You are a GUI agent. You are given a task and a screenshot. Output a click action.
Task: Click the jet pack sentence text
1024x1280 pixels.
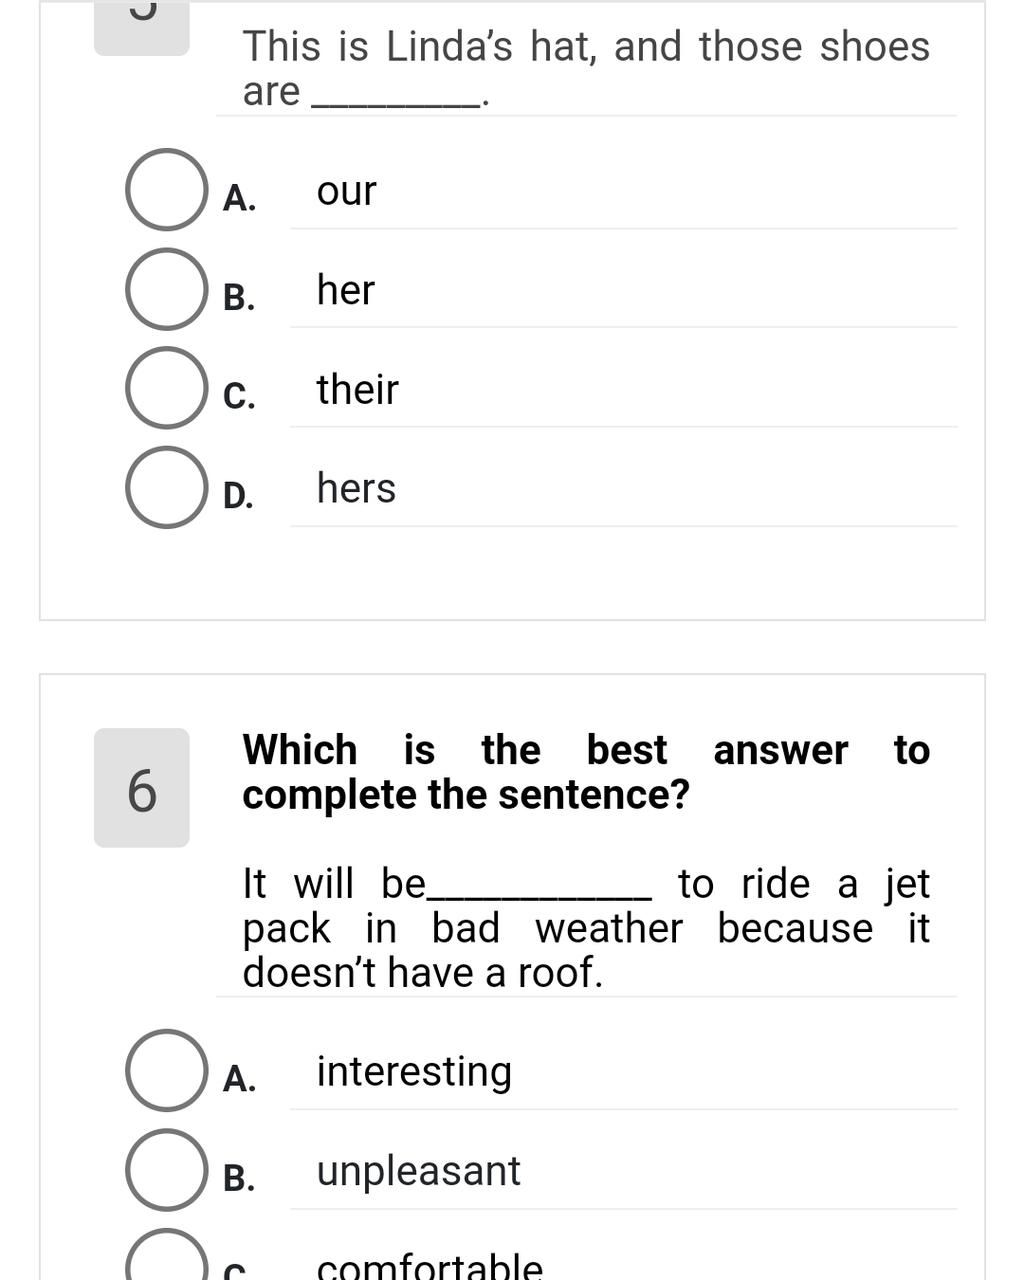pos(585,928)
